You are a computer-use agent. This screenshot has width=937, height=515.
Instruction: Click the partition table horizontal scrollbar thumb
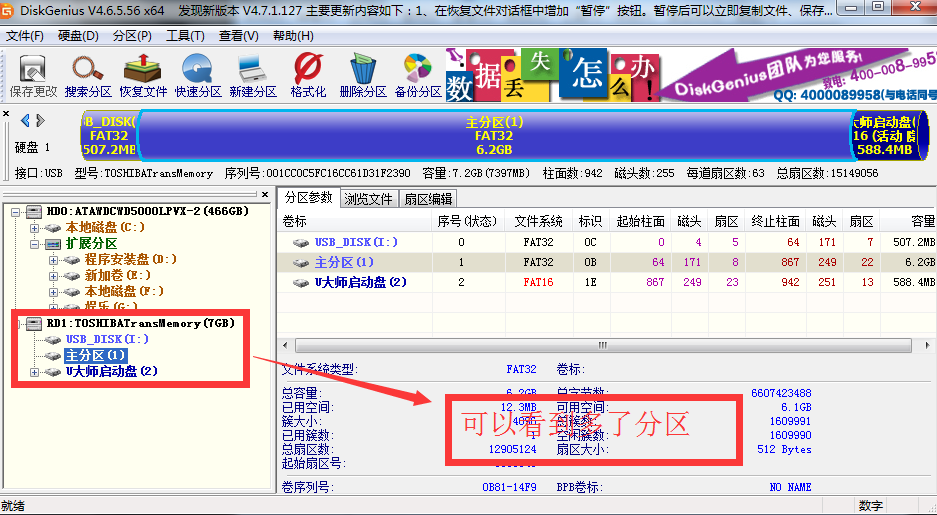tap(603, 345)
